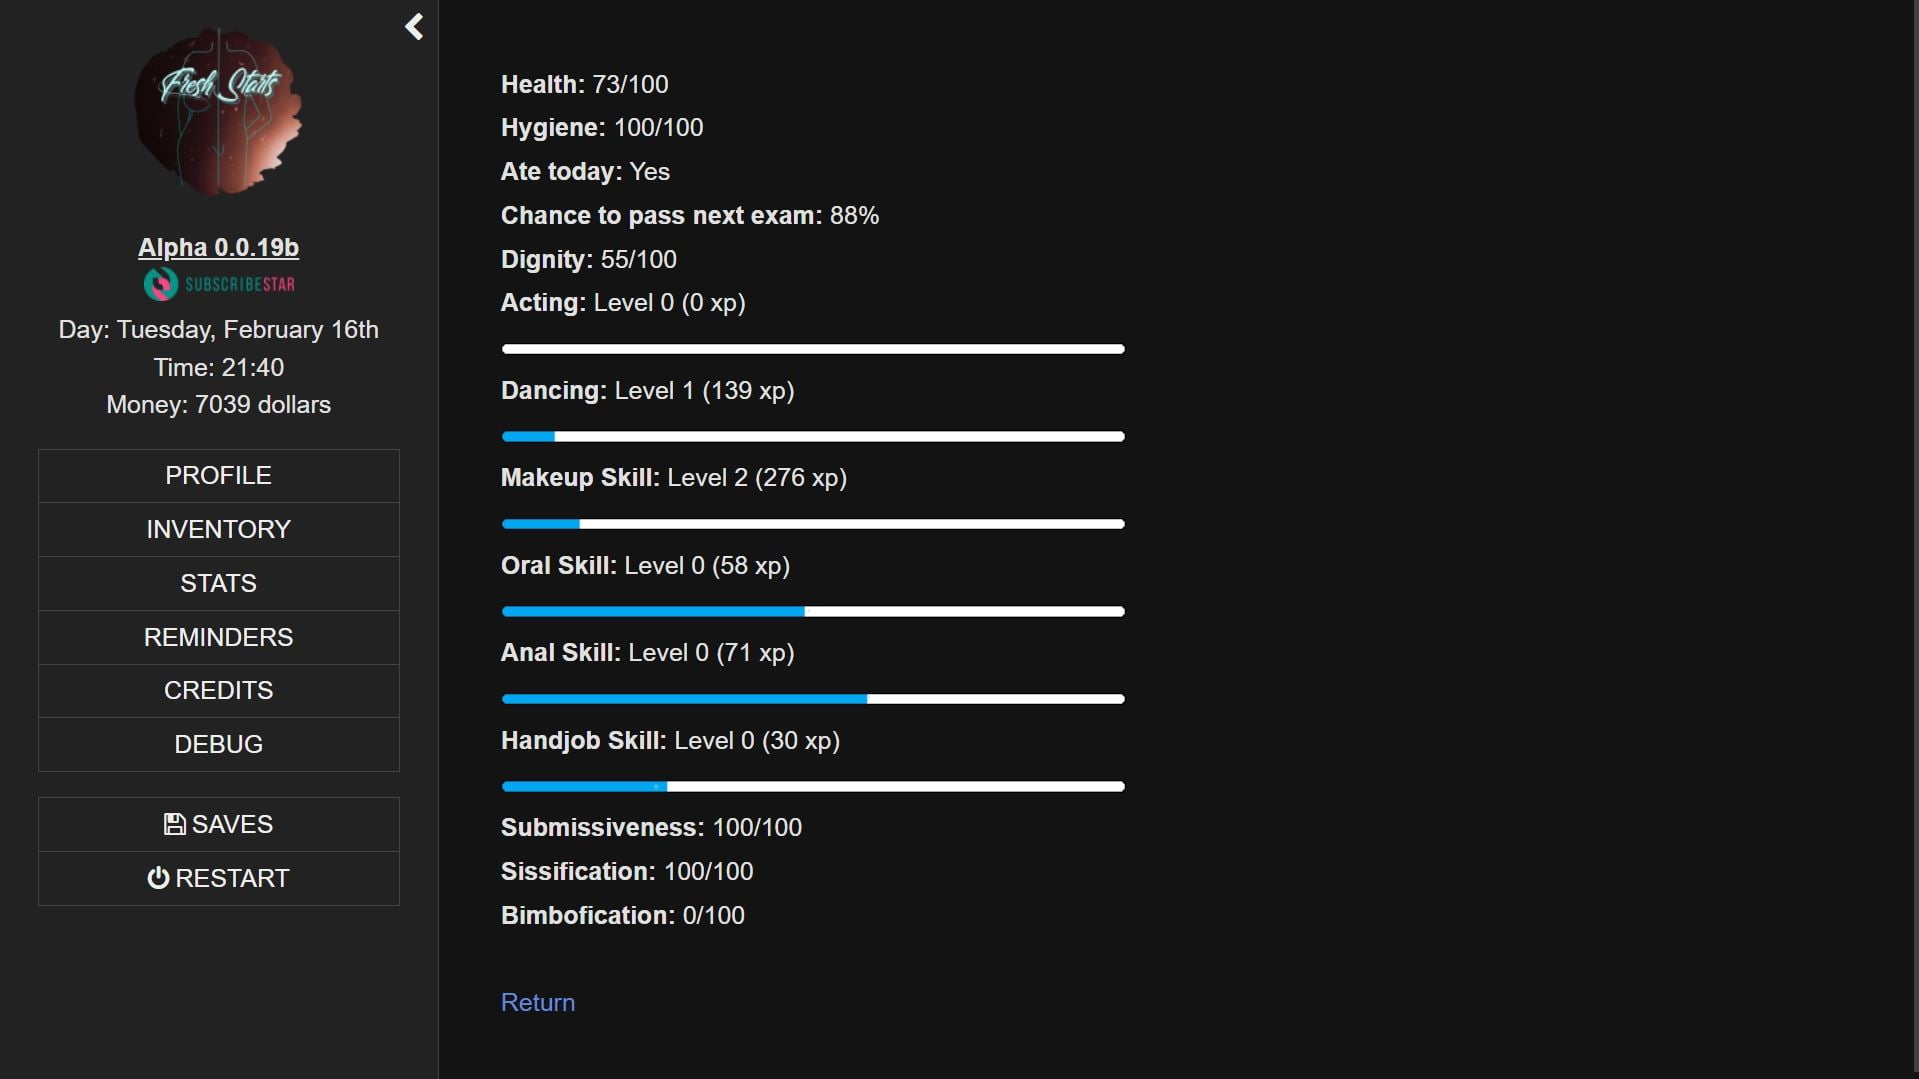Click the power icon next to RESTART

click(x=159, y=877)
